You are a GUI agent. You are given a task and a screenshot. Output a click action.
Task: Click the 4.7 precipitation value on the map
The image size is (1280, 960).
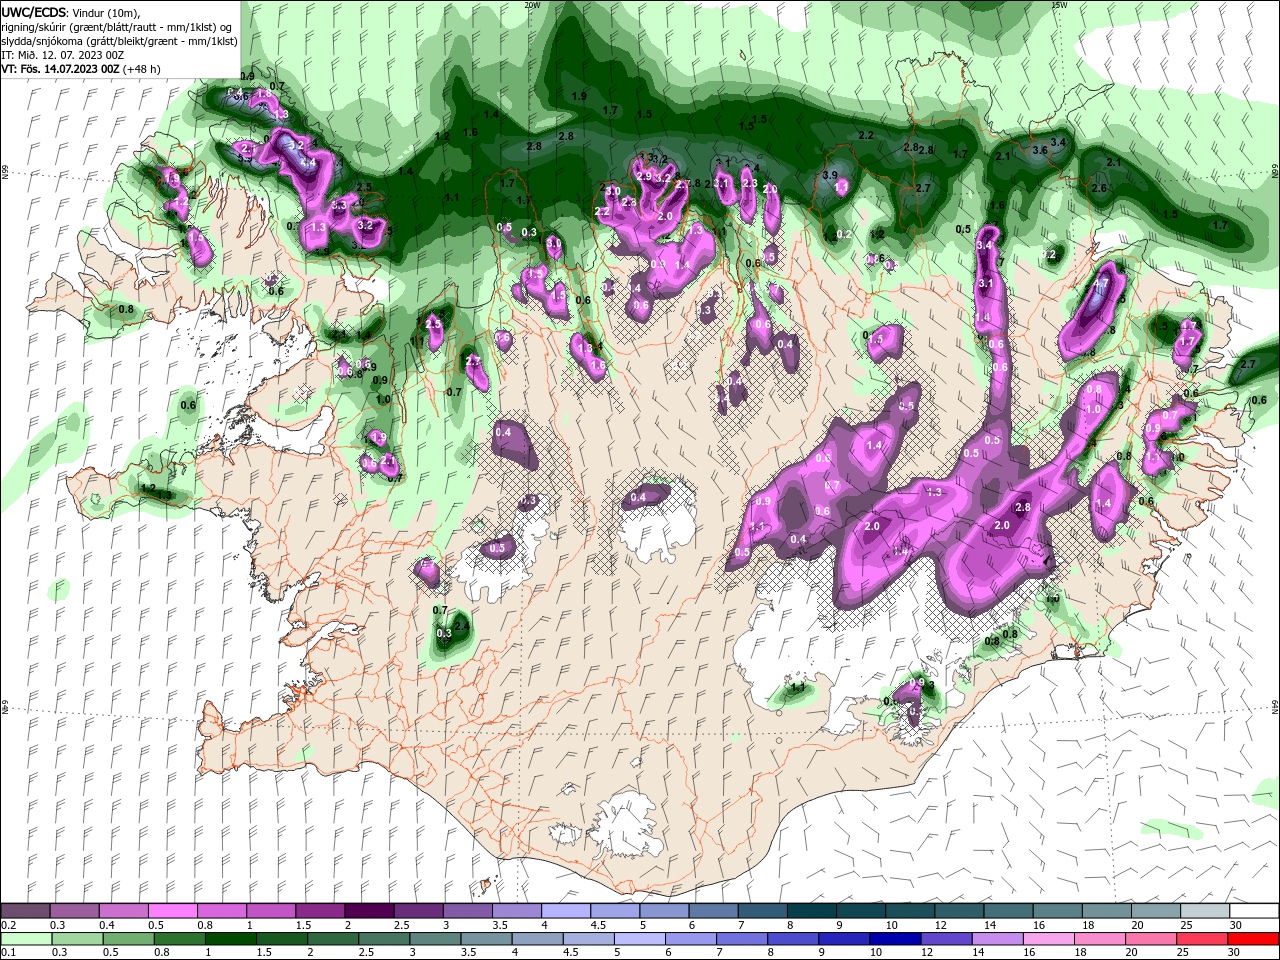point(1102,285)
